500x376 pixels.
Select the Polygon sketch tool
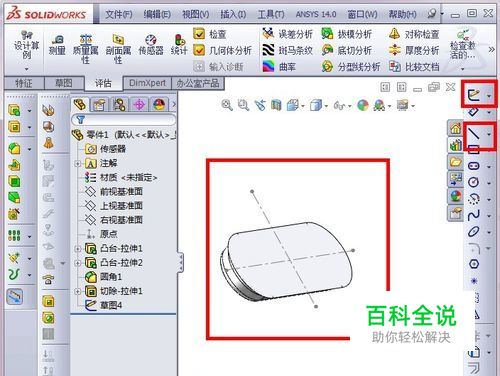(474, 264)
